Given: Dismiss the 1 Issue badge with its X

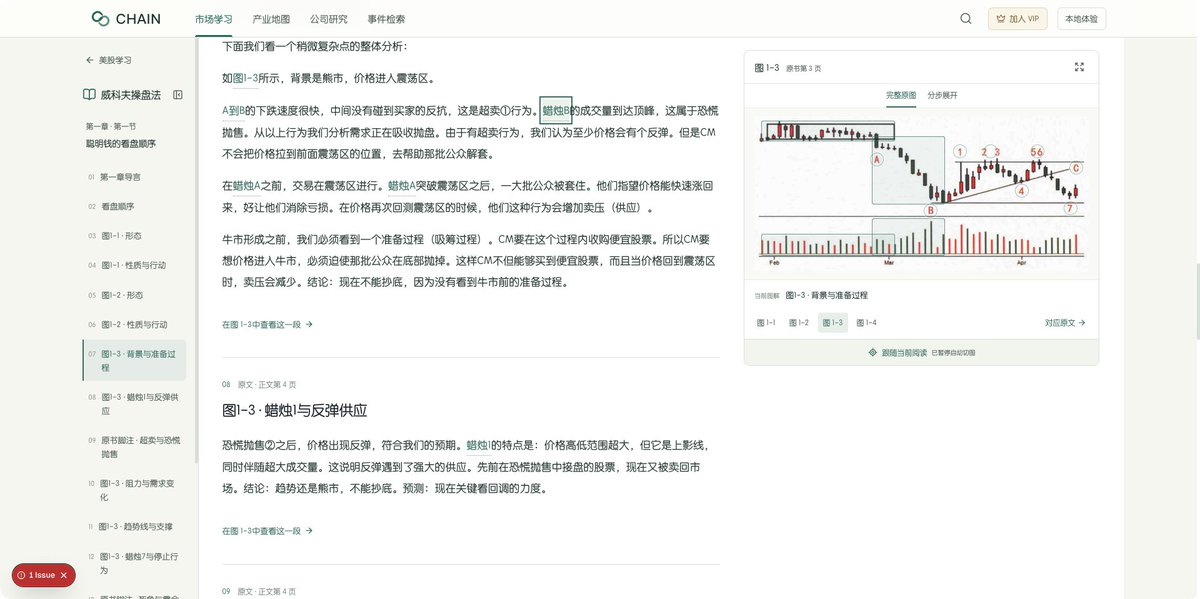Looking at the screenshot, I should (x=64, y=575).
